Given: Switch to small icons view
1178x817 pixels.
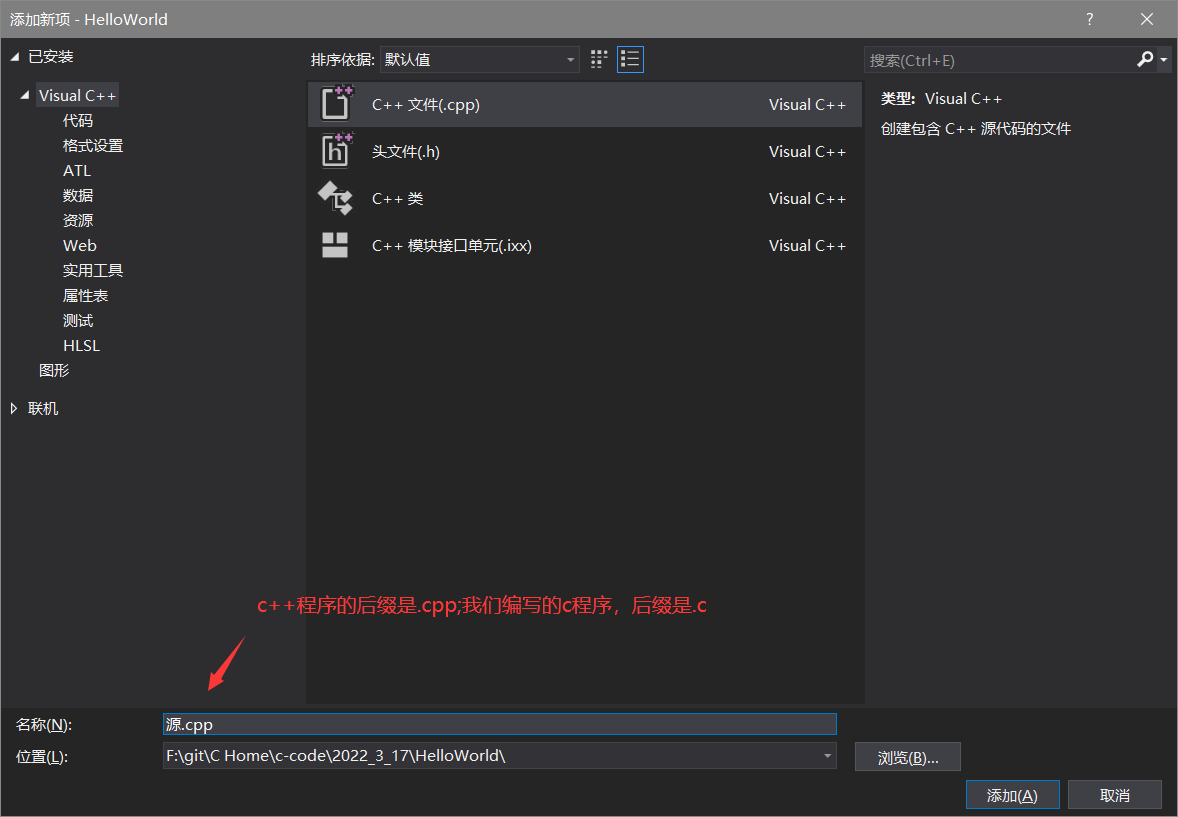Looking at the screenshot, I should pyautogui.click(x=599, y=59).
